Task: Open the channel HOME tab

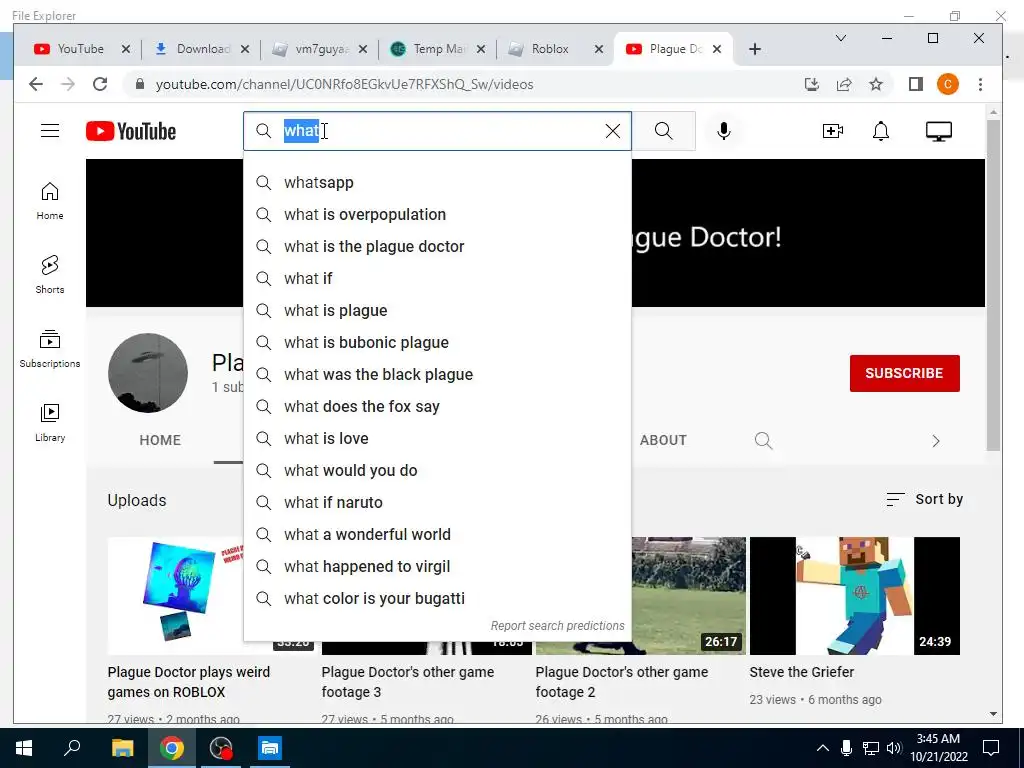Action: point(160,440)
